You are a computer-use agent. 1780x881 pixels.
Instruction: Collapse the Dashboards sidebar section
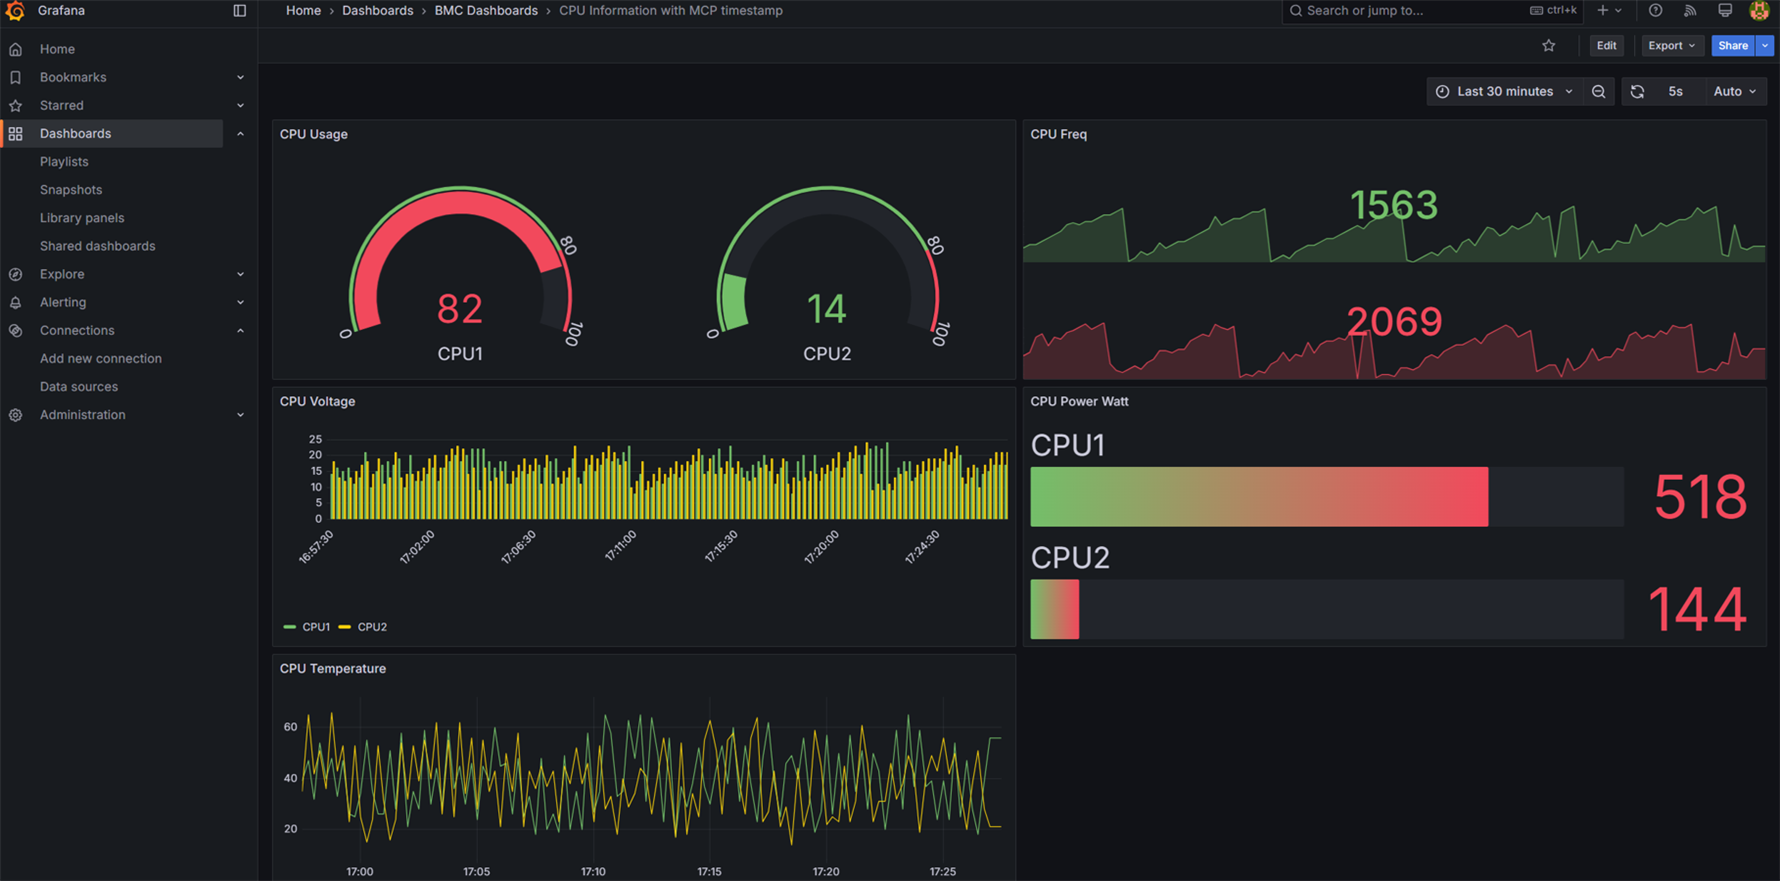240,134
